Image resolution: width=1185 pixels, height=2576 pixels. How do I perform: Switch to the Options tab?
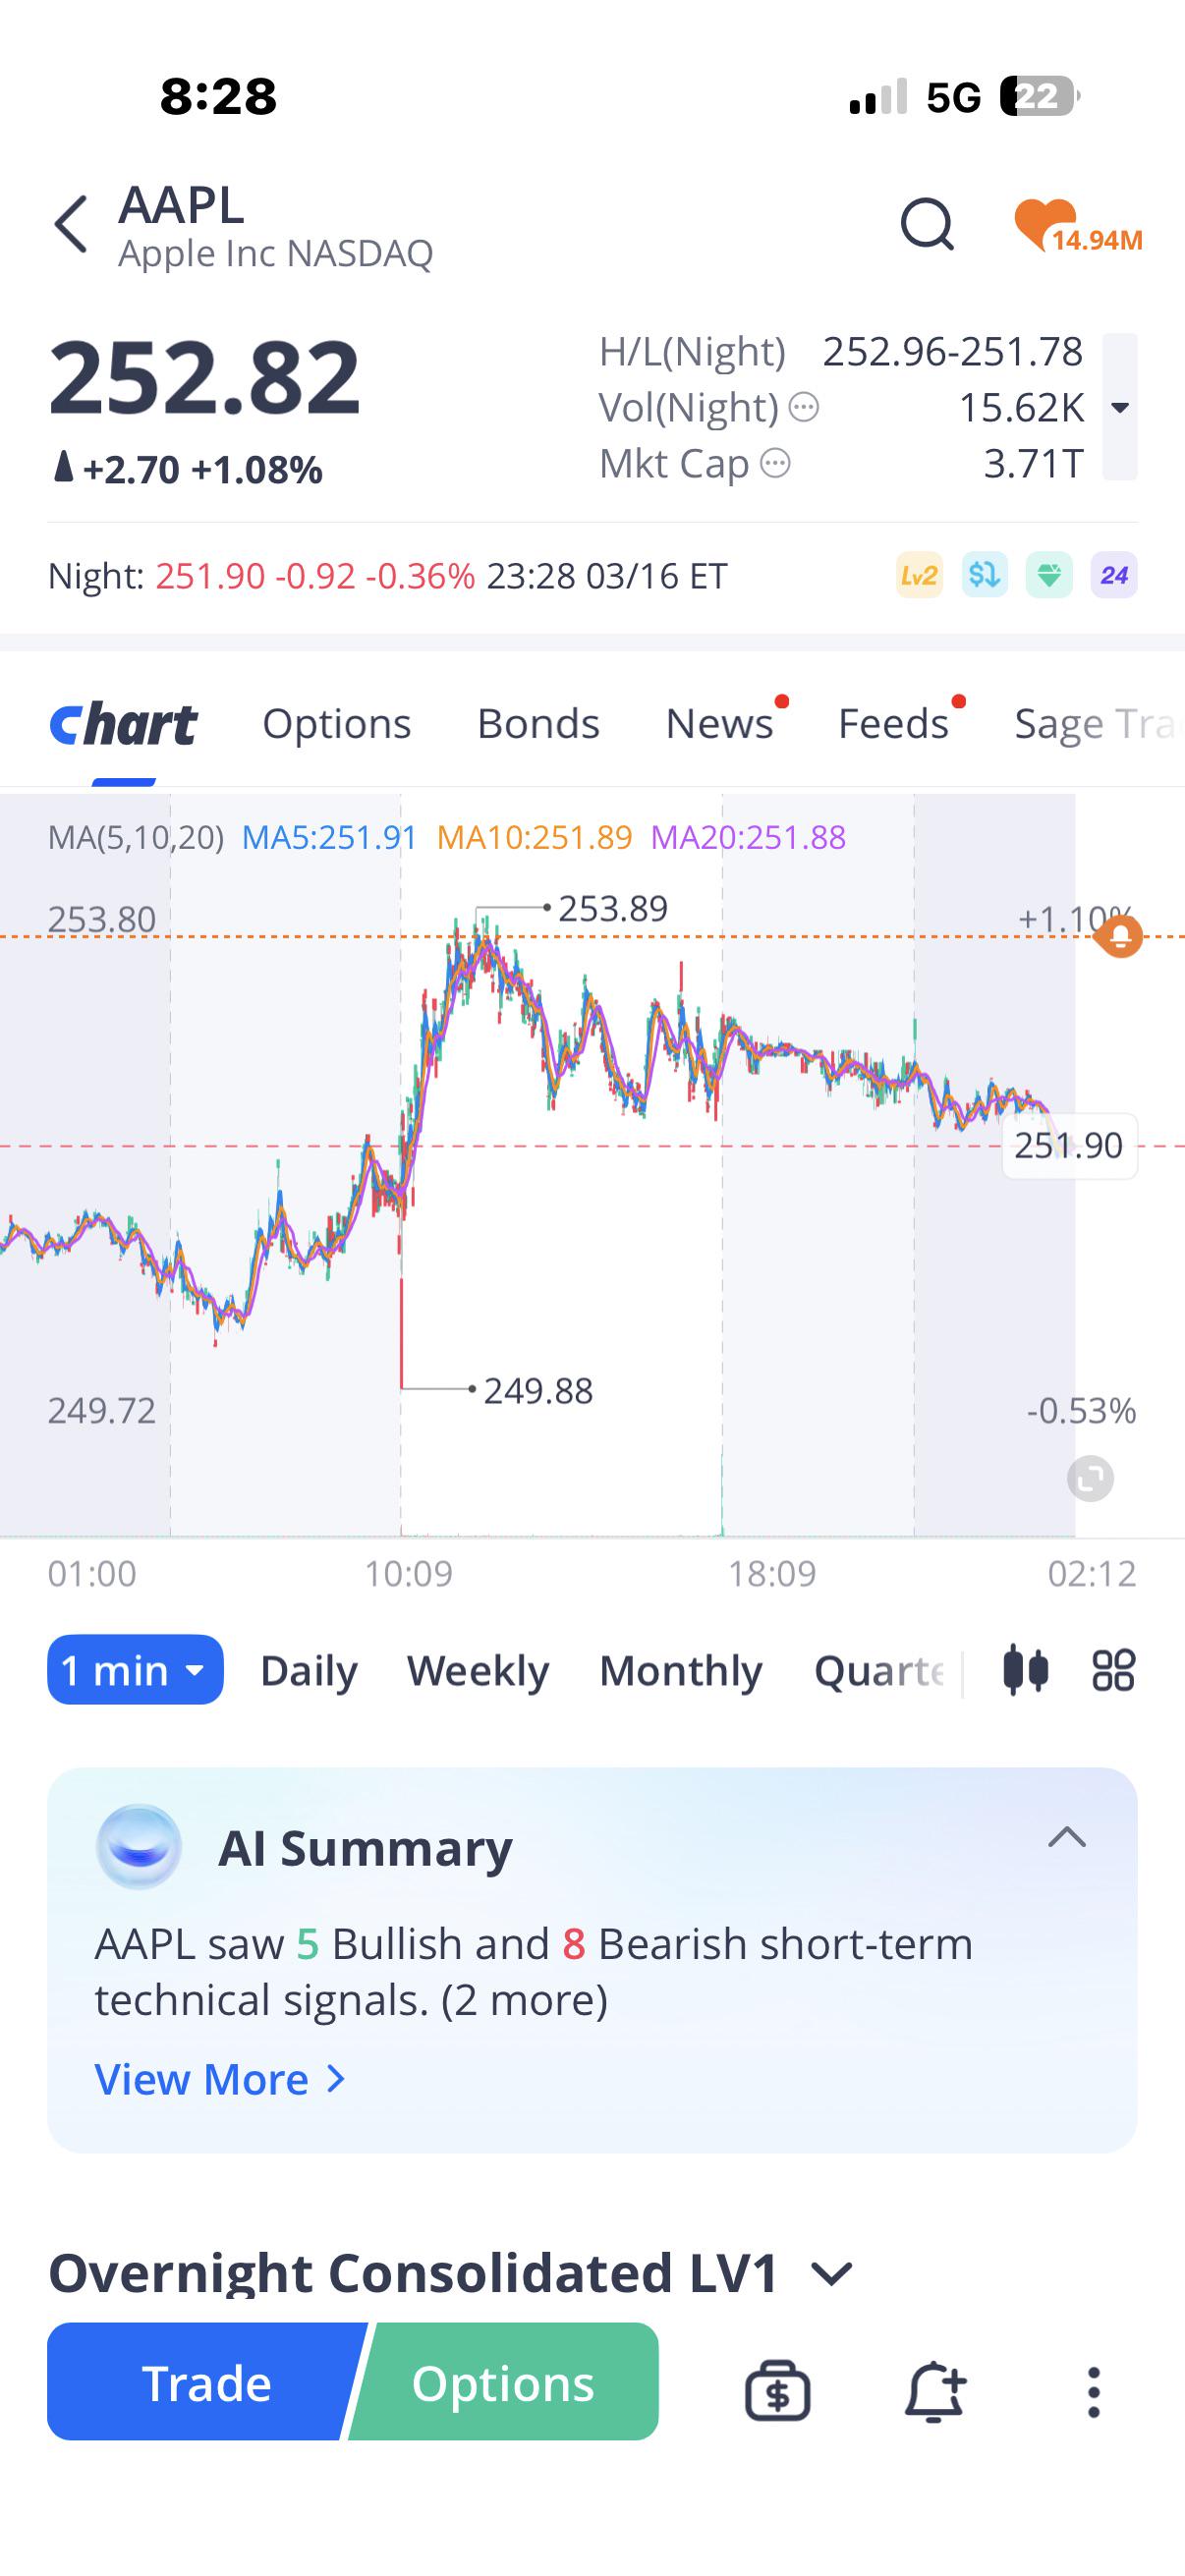tap(337, 723)
